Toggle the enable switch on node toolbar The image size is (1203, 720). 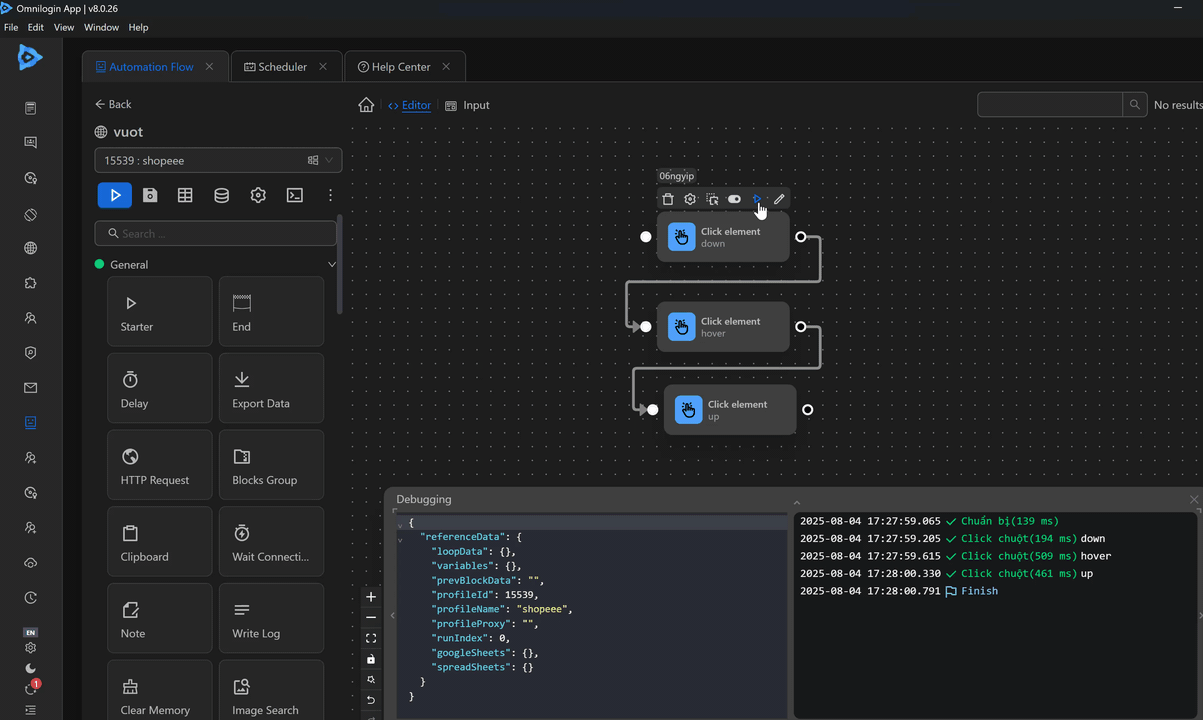(734, 199)
